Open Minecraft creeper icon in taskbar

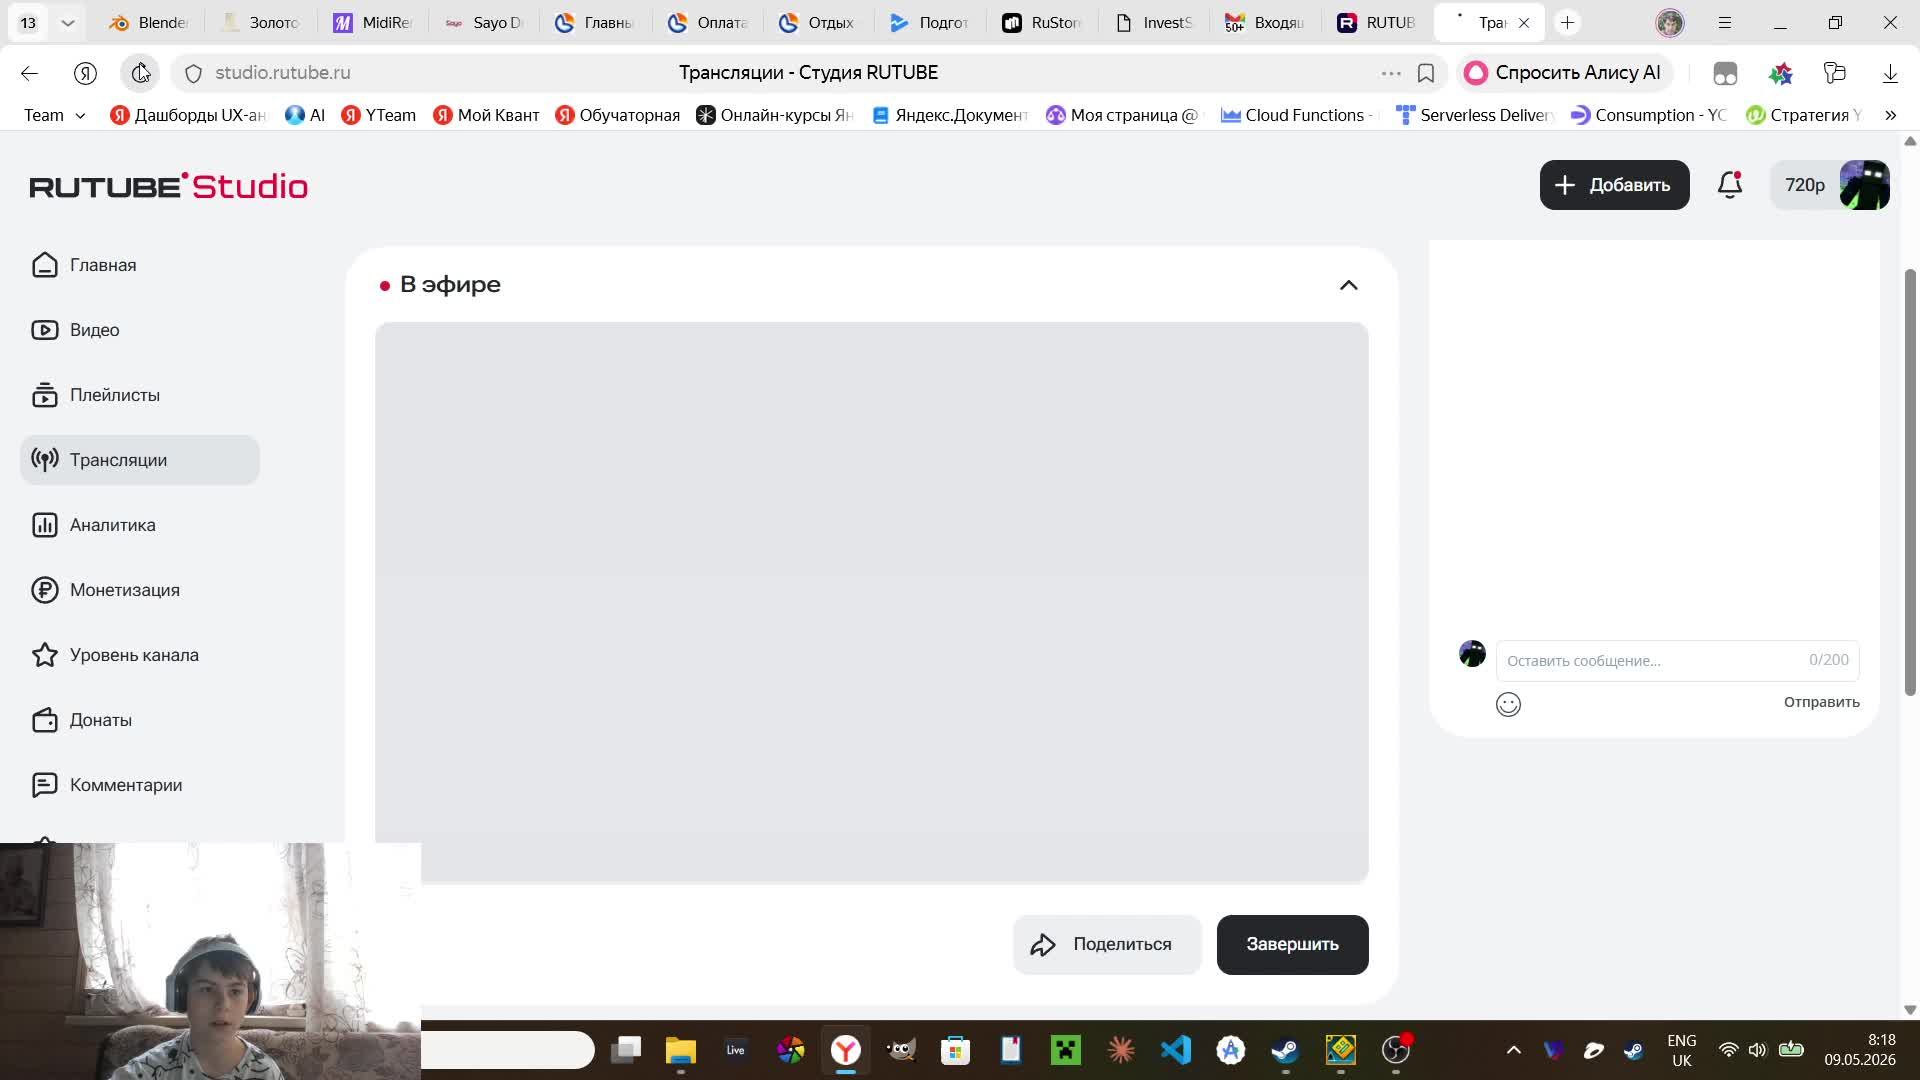[1066, 1050]
